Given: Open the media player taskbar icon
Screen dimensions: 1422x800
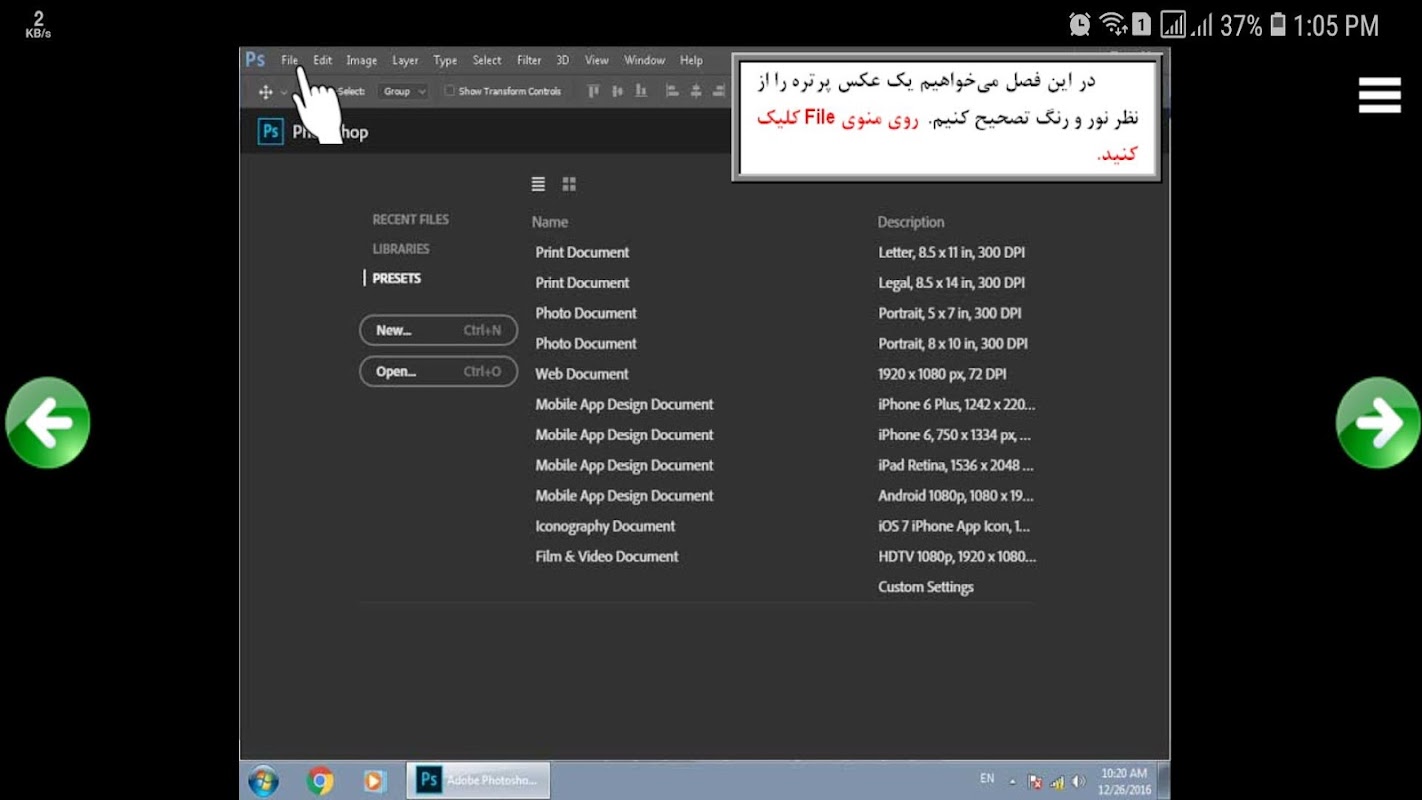Looking at the screenshot, I should tap(374, 781).
